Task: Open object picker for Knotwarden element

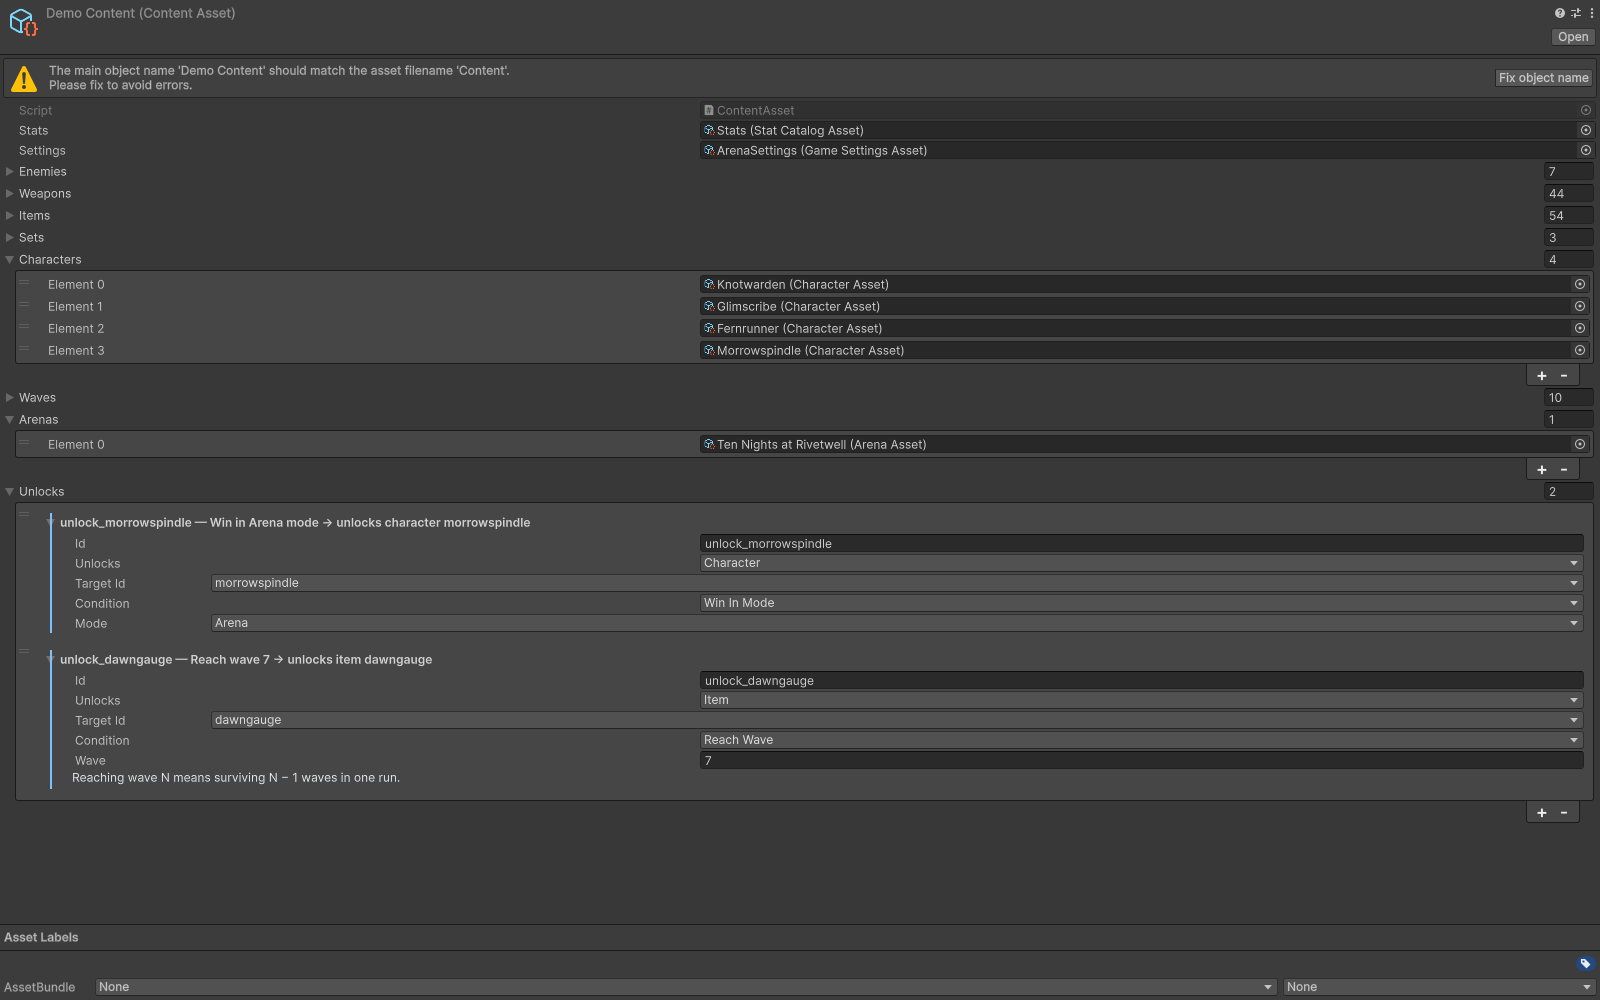Action: point(1580,284)
